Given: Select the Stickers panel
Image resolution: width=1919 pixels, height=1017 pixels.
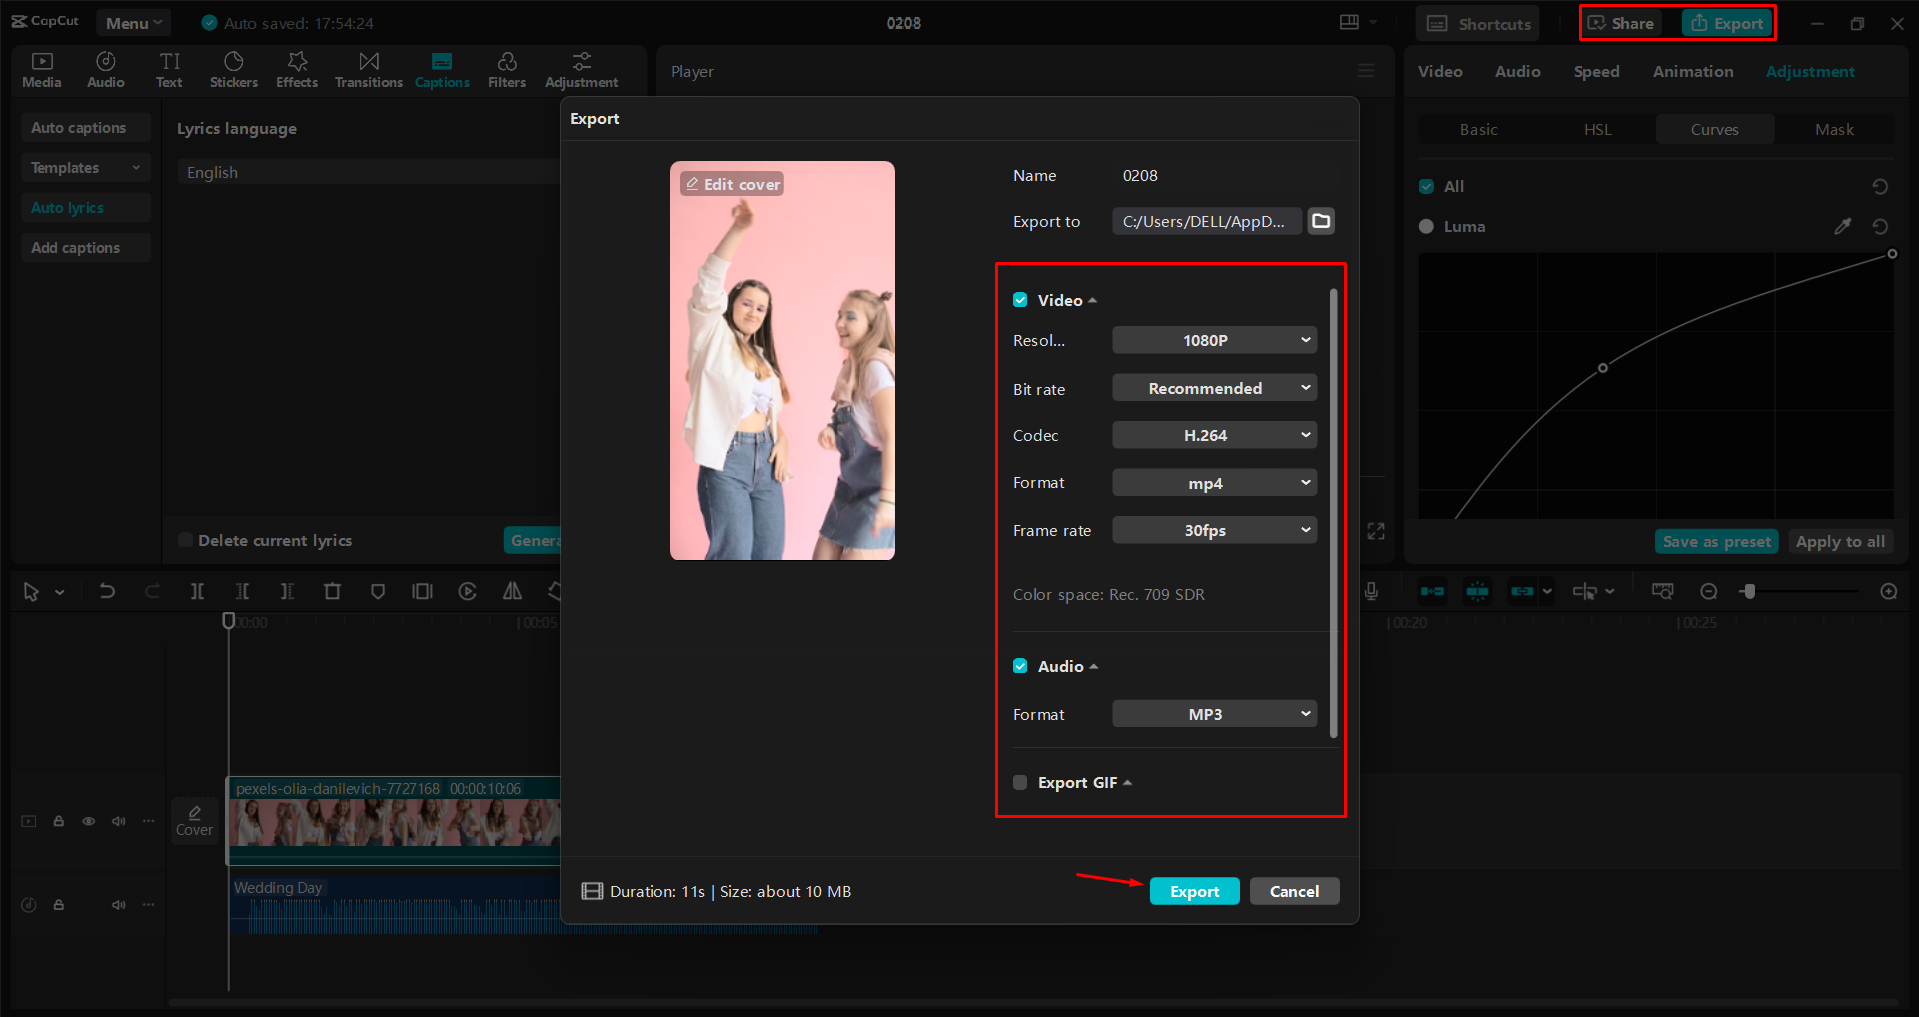Looking at the screenshot, I should pos(233,69).
